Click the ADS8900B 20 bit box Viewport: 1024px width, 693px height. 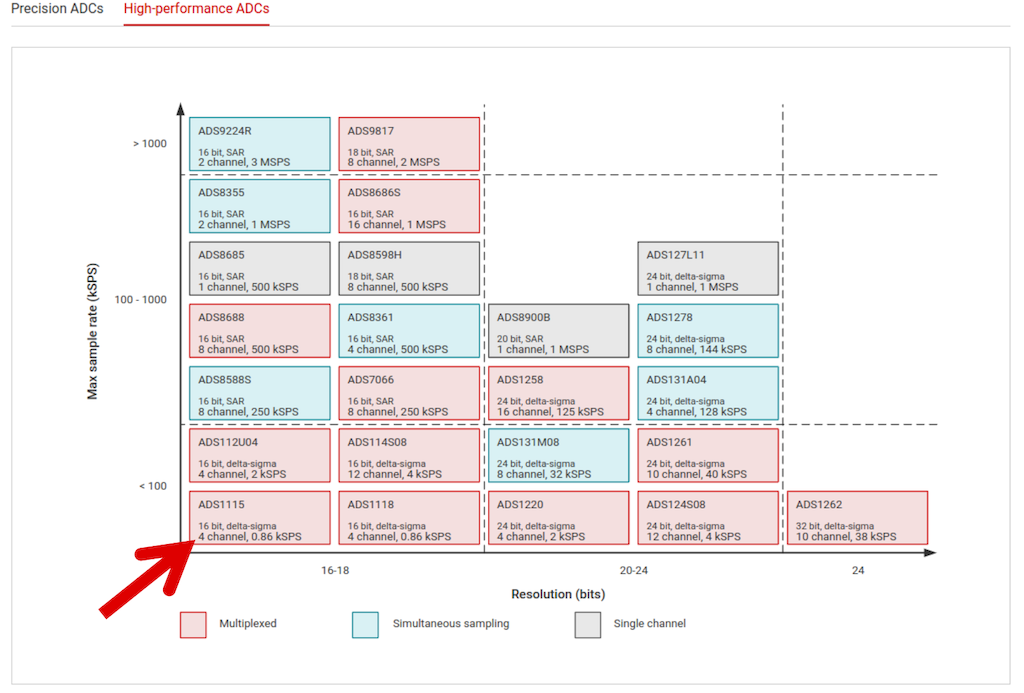(x=558, y=331)
